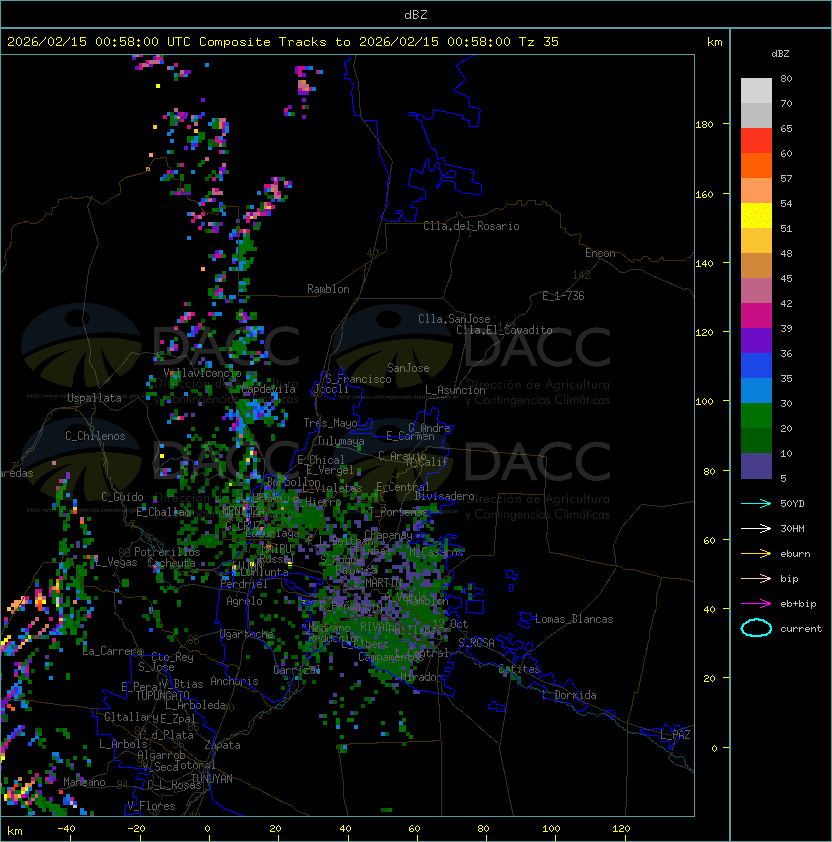Click the 'Potrerillos' map label
The image size is (832, 842).
pyautogui.click(x=167, y=552)
